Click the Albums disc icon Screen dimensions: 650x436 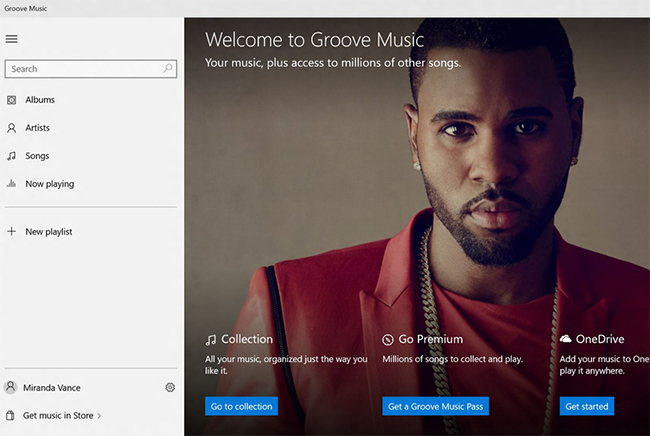(12, 100)
